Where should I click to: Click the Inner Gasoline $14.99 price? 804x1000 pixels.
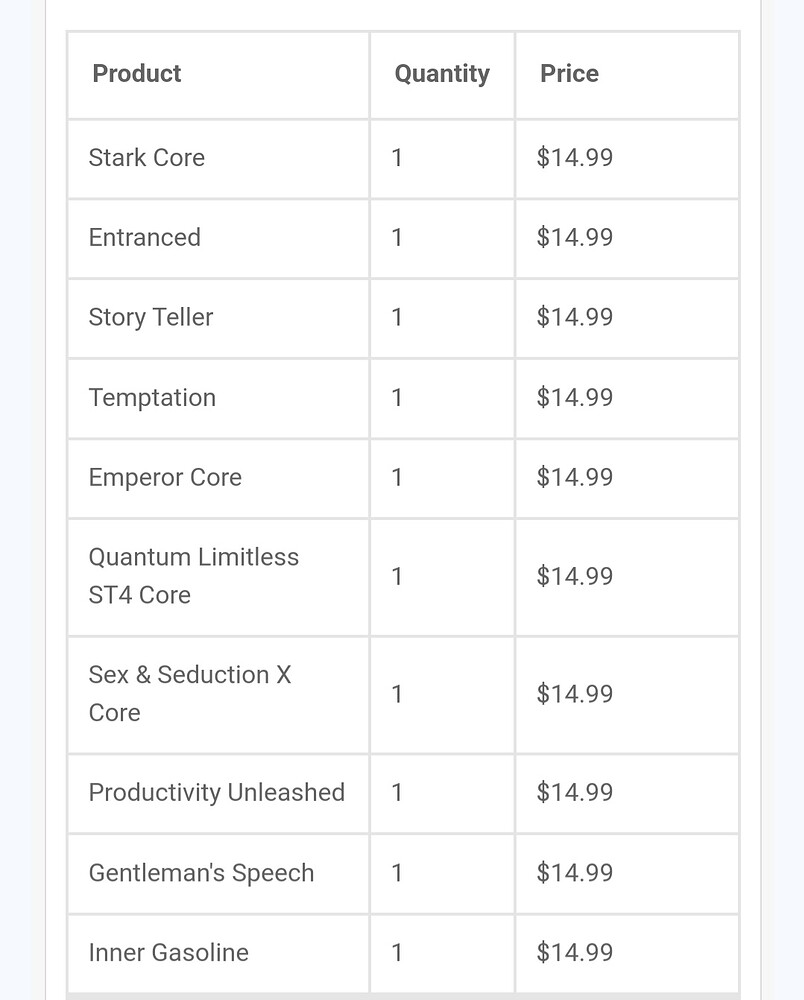tap(574, 953)
